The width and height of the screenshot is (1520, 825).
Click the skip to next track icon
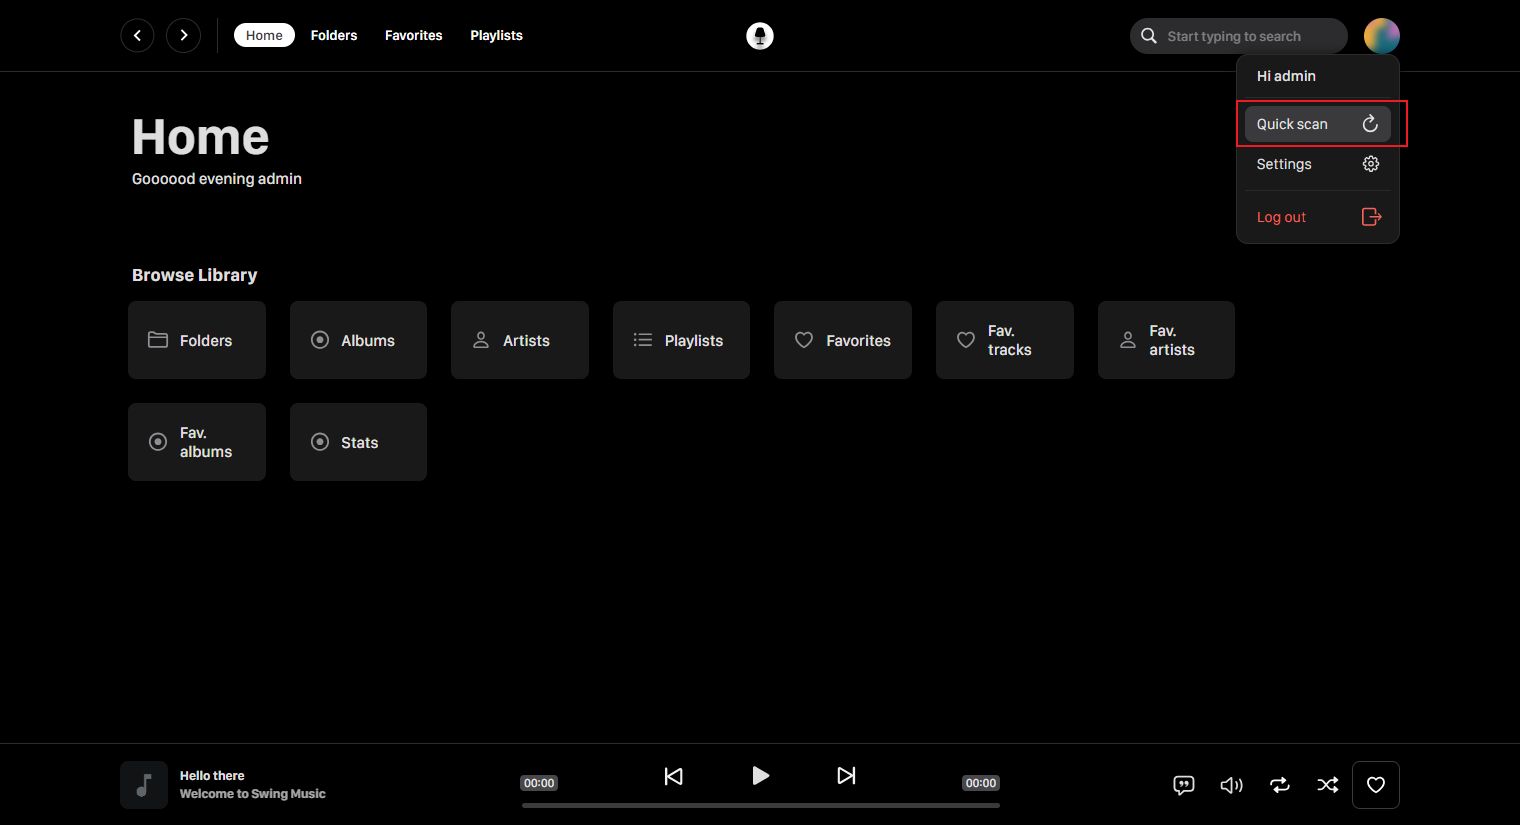pos(846,776)
